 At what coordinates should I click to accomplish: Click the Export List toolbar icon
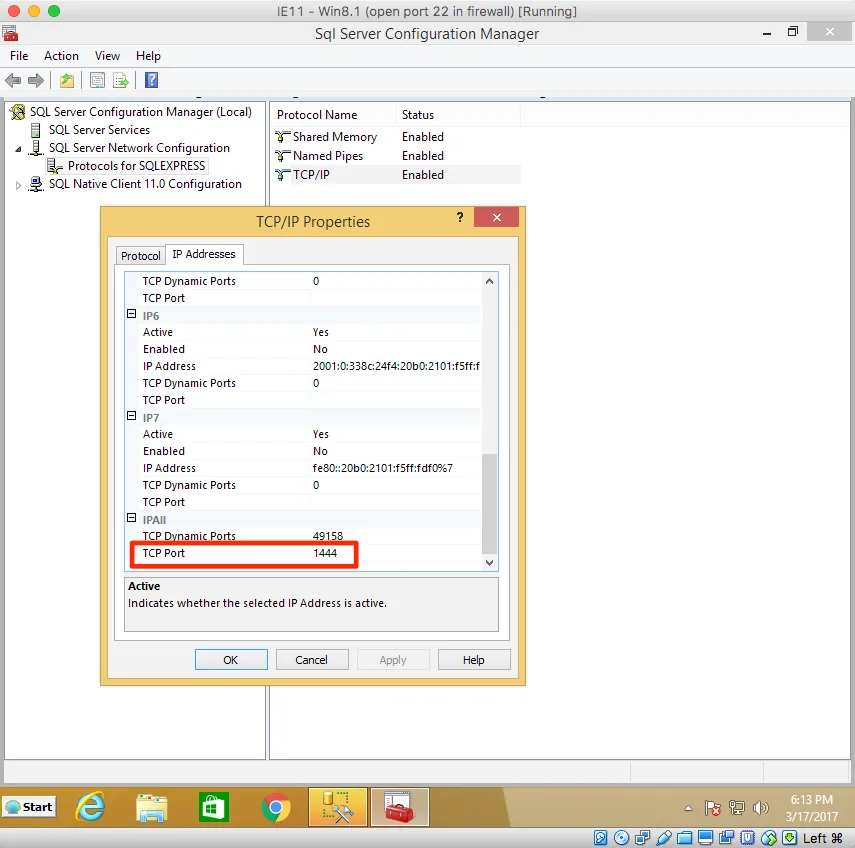[x=121, y=81]
